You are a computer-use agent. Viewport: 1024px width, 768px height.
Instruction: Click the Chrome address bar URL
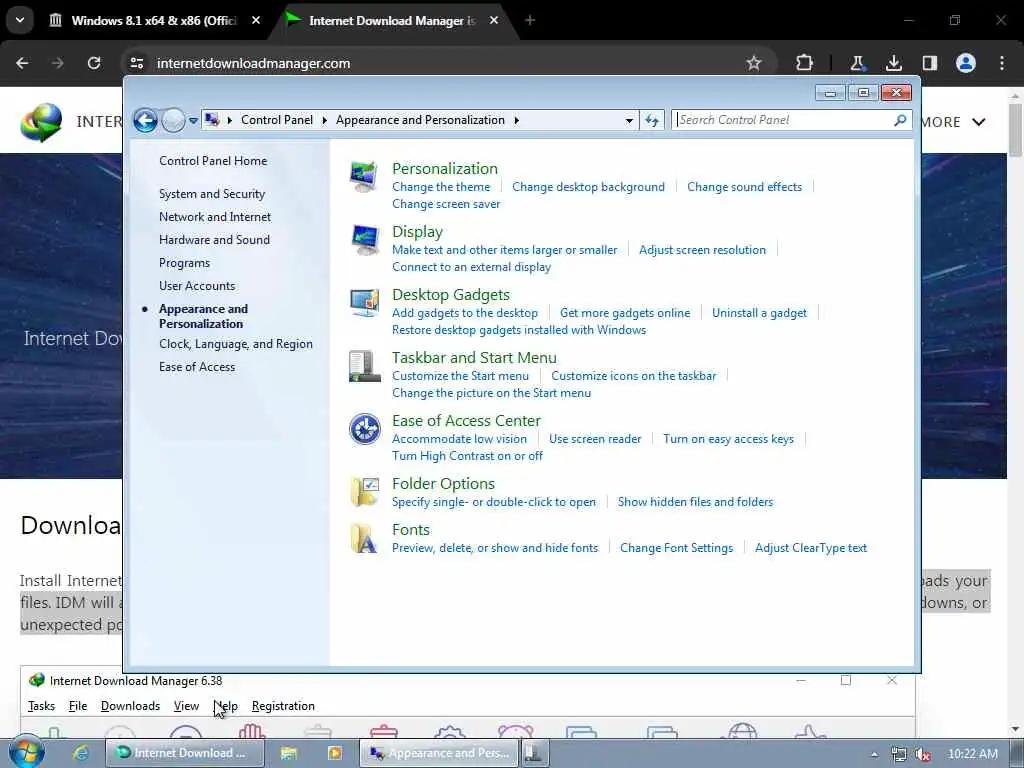pyautogui.click(x=253, y=63)
